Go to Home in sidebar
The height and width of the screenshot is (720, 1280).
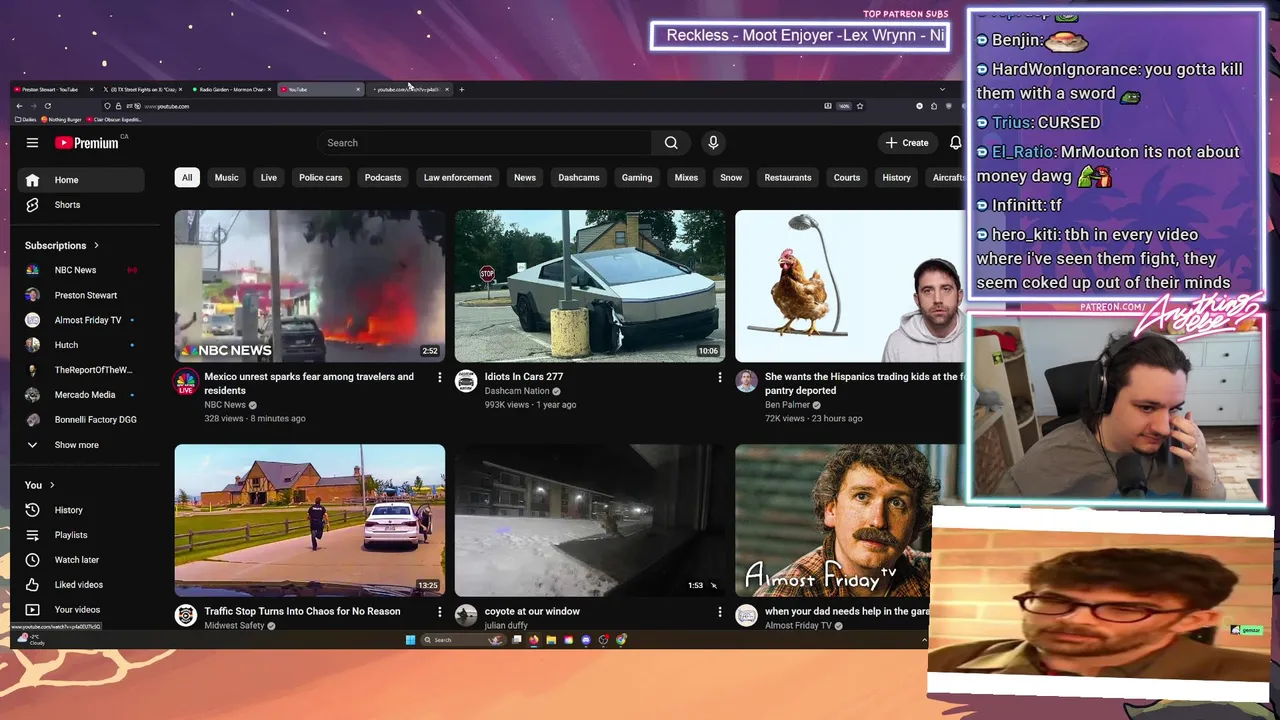81,180
